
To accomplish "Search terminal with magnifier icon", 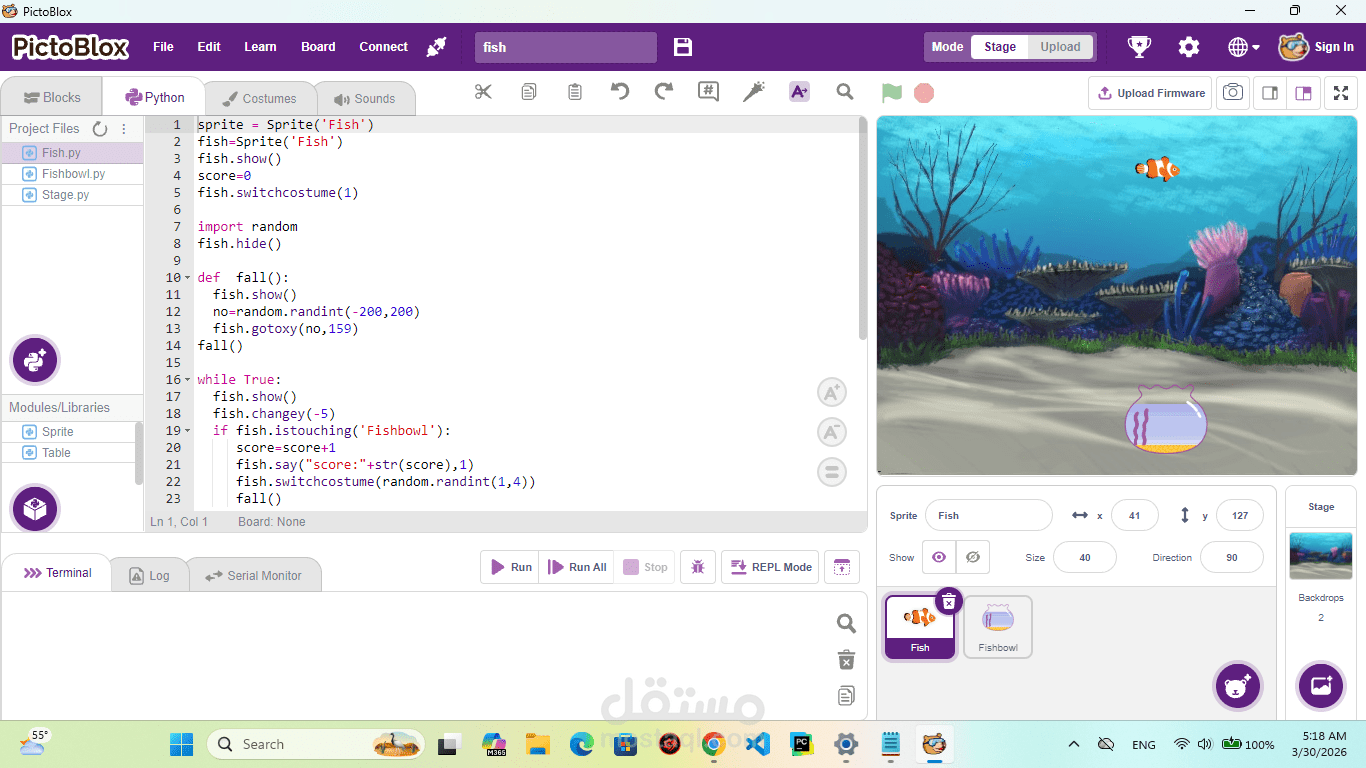I will [x=846, y=624].
